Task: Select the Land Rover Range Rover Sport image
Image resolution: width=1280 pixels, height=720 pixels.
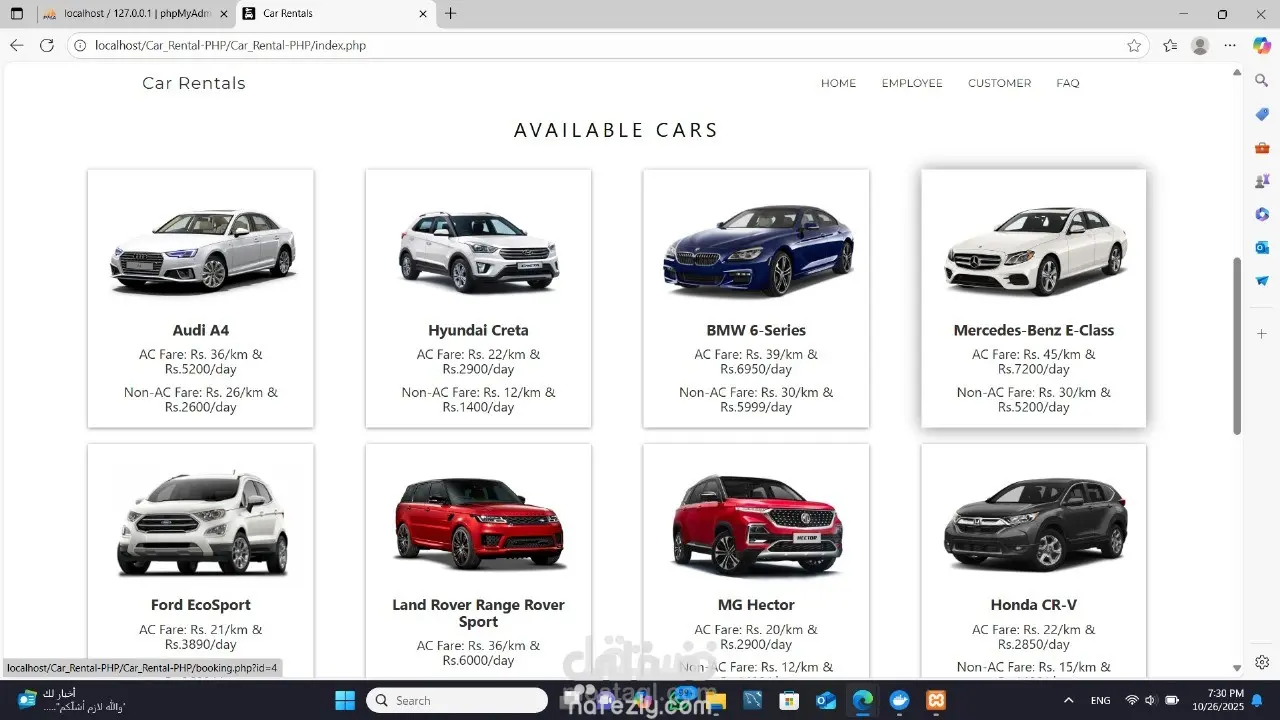Action: (x=479, y=523)
